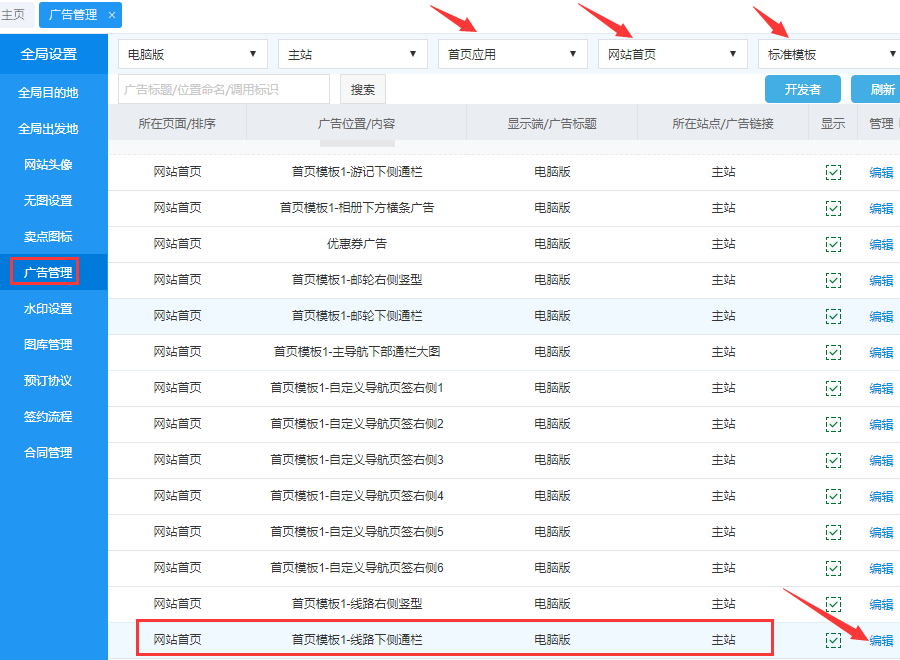Toggle display checkbox for 首页模板1-游记下侧通栏
Viewport: 900px width, 660px height.
pos(833,172)
